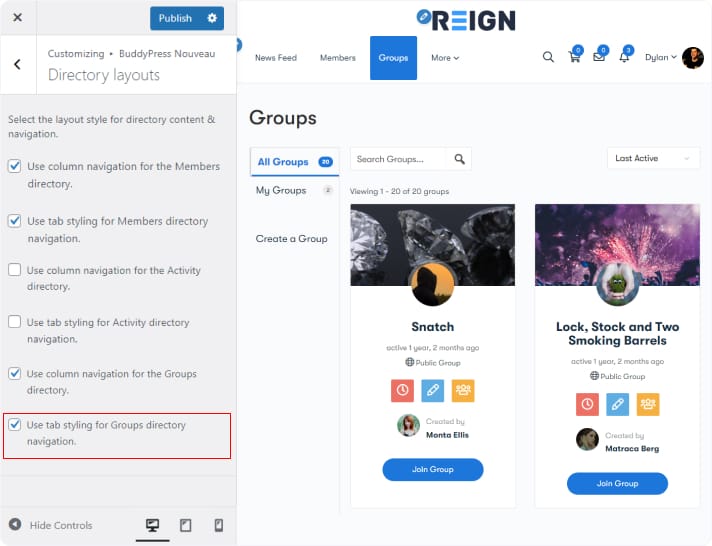Image resolution: width=712 pixels, height=546 pixels.
Task: Disable tab styling for Groups directory navigation
Action: (15, 425)
